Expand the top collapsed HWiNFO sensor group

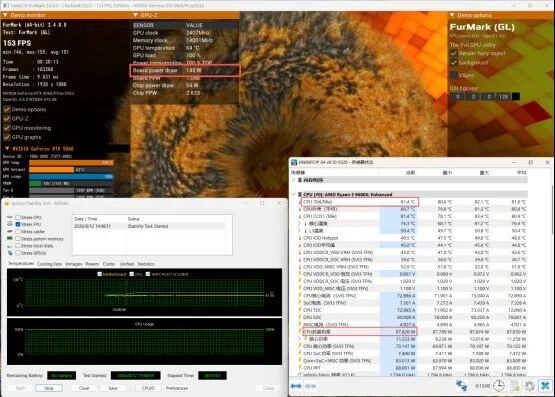pyautogui.click(x=293, y=180)
